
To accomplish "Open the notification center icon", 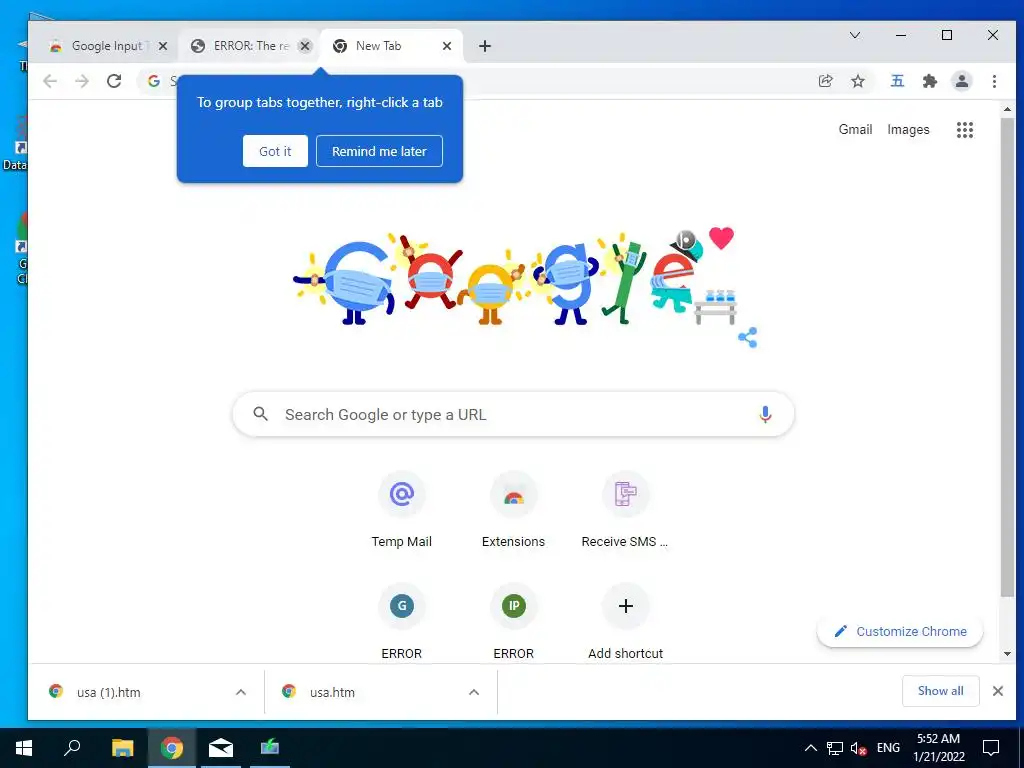I will point(991,748).
